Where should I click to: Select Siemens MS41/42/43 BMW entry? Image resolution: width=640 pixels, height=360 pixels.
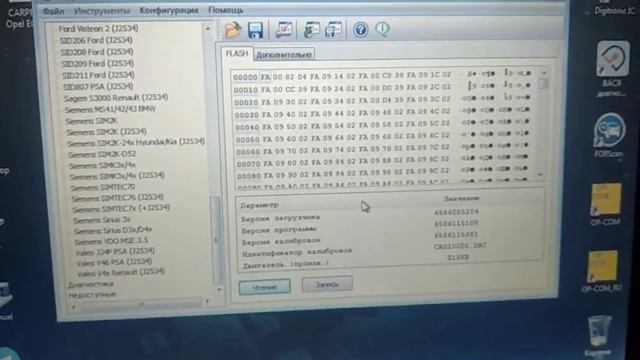coord(110,109)
